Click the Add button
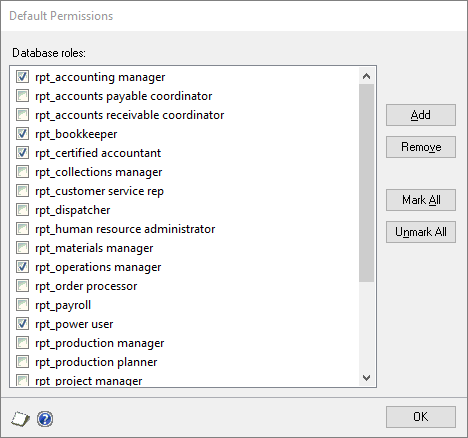 [x=421, y=115]
